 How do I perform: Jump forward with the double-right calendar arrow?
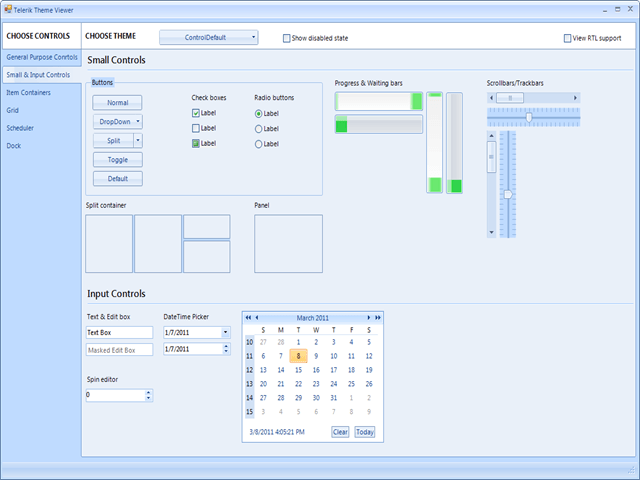tap(378, 318)
